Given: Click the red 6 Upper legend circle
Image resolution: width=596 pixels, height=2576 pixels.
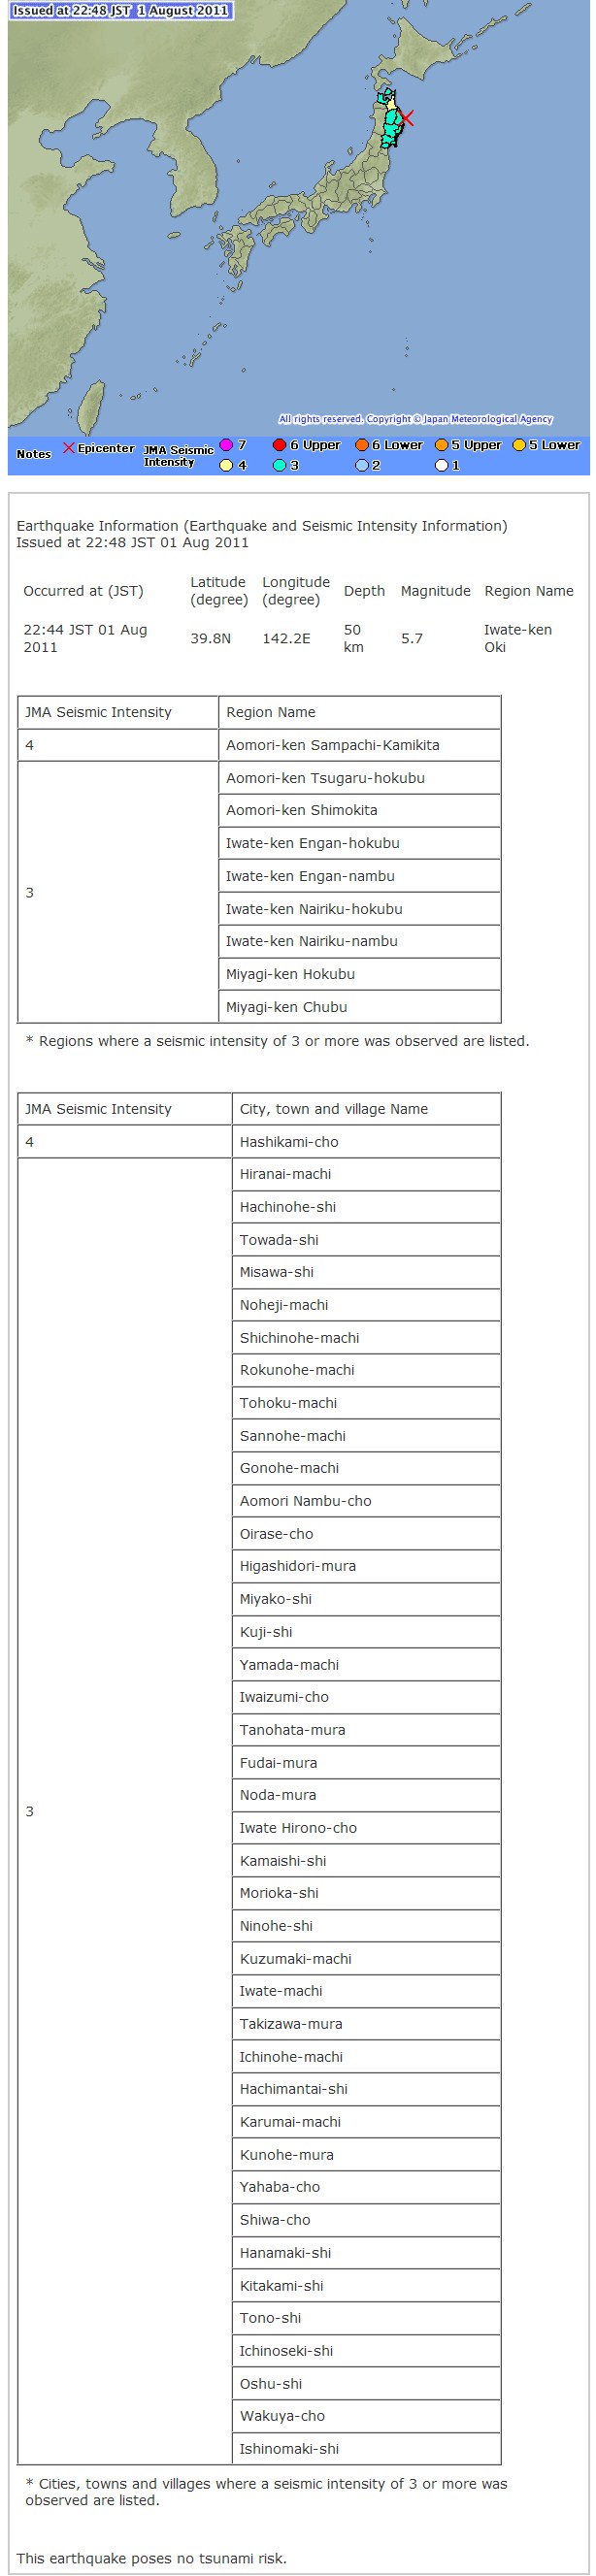Looking at the screenshot, I should (x=280, y=445).
